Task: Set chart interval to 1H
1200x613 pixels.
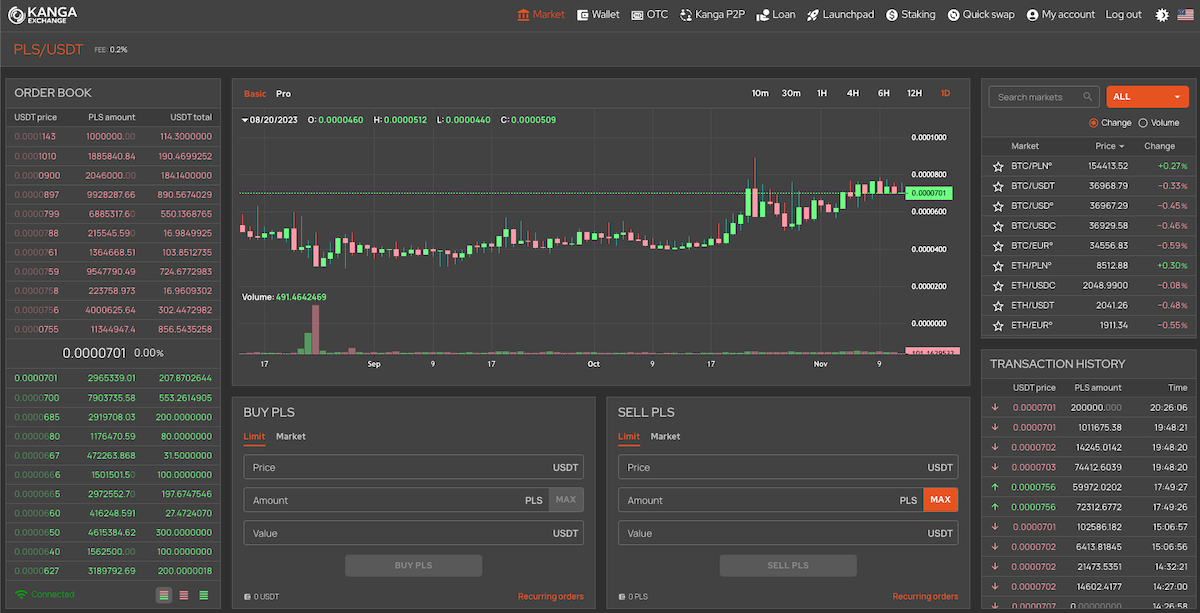Action: pyautogui.click(x=822, y=93)
